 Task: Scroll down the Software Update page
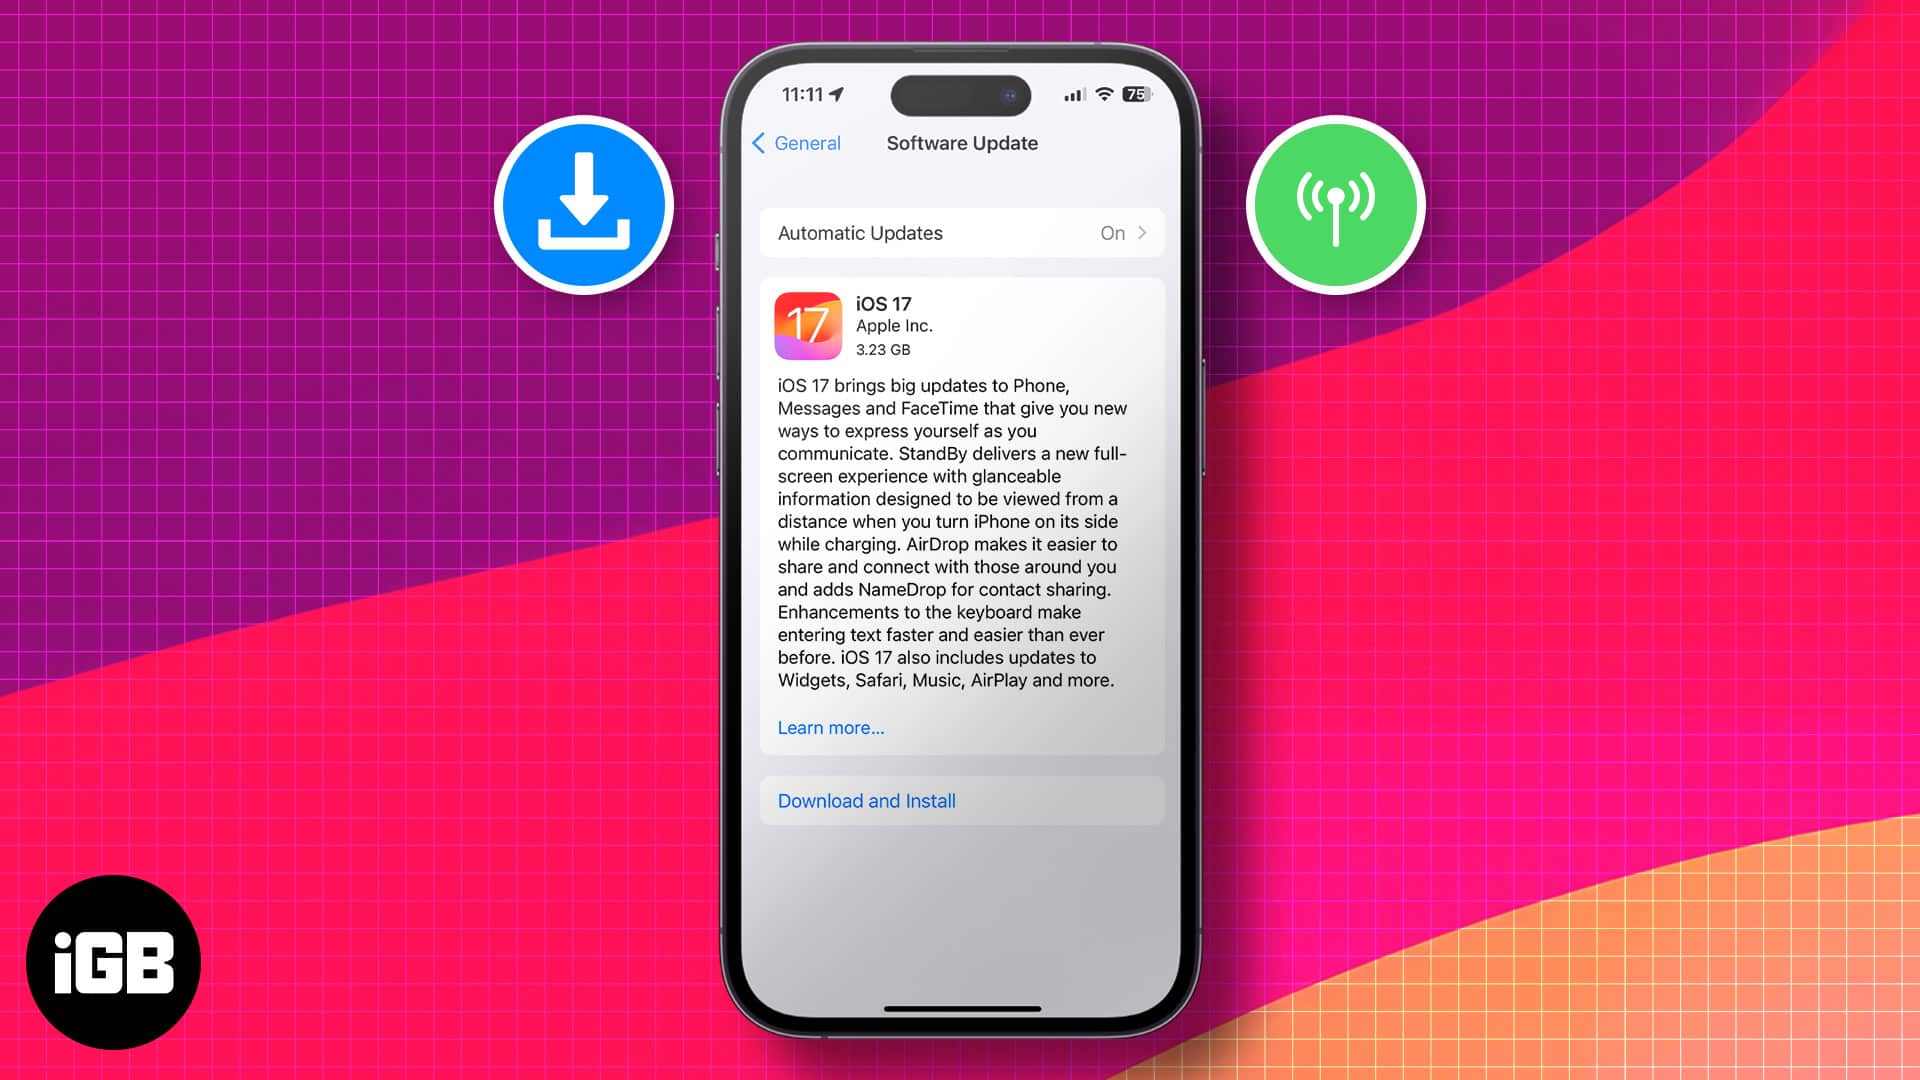point(960,593)
